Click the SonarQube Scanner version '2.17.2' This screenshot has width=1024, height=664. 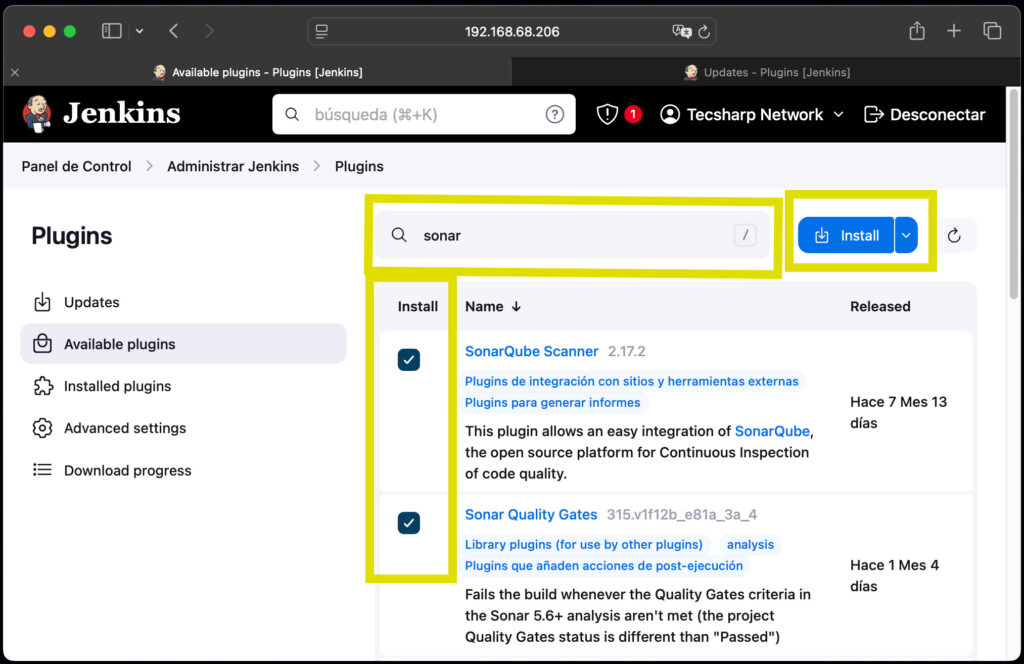click(626, 351)
